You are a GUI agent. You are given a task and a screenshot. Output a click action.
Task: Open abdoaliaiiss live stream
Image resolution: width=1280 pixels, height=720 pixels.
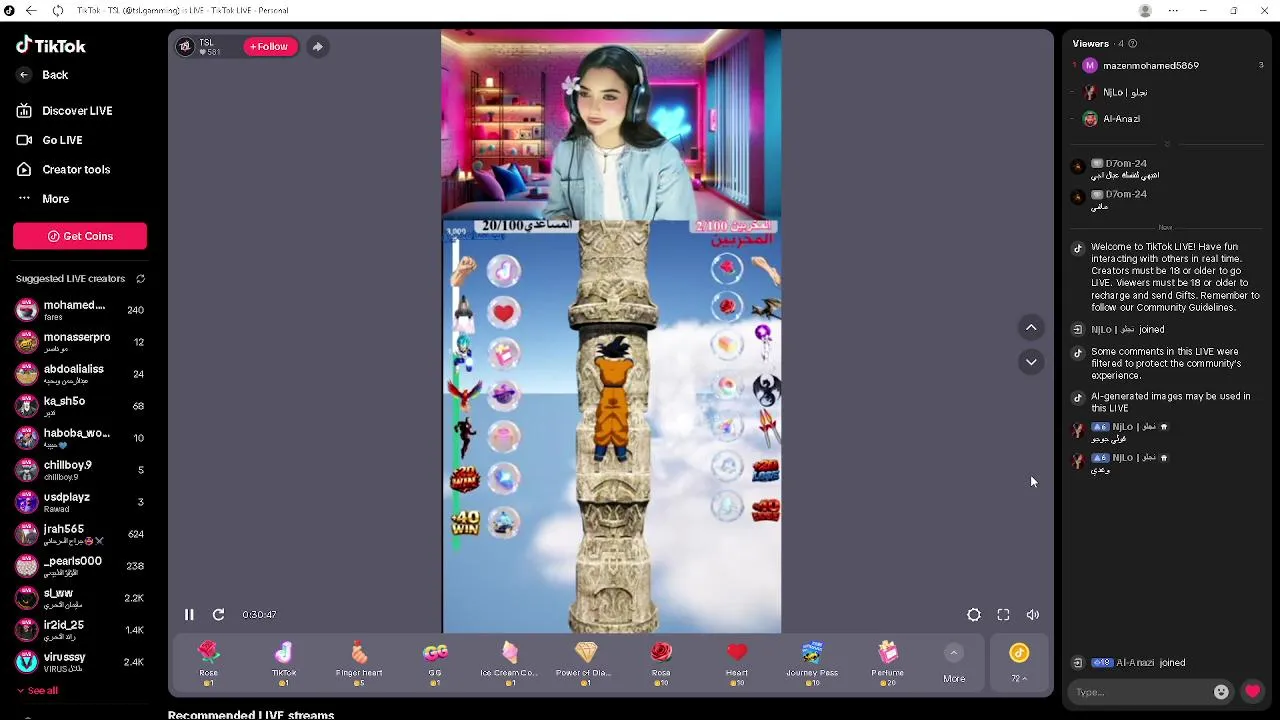coord(80,374)
